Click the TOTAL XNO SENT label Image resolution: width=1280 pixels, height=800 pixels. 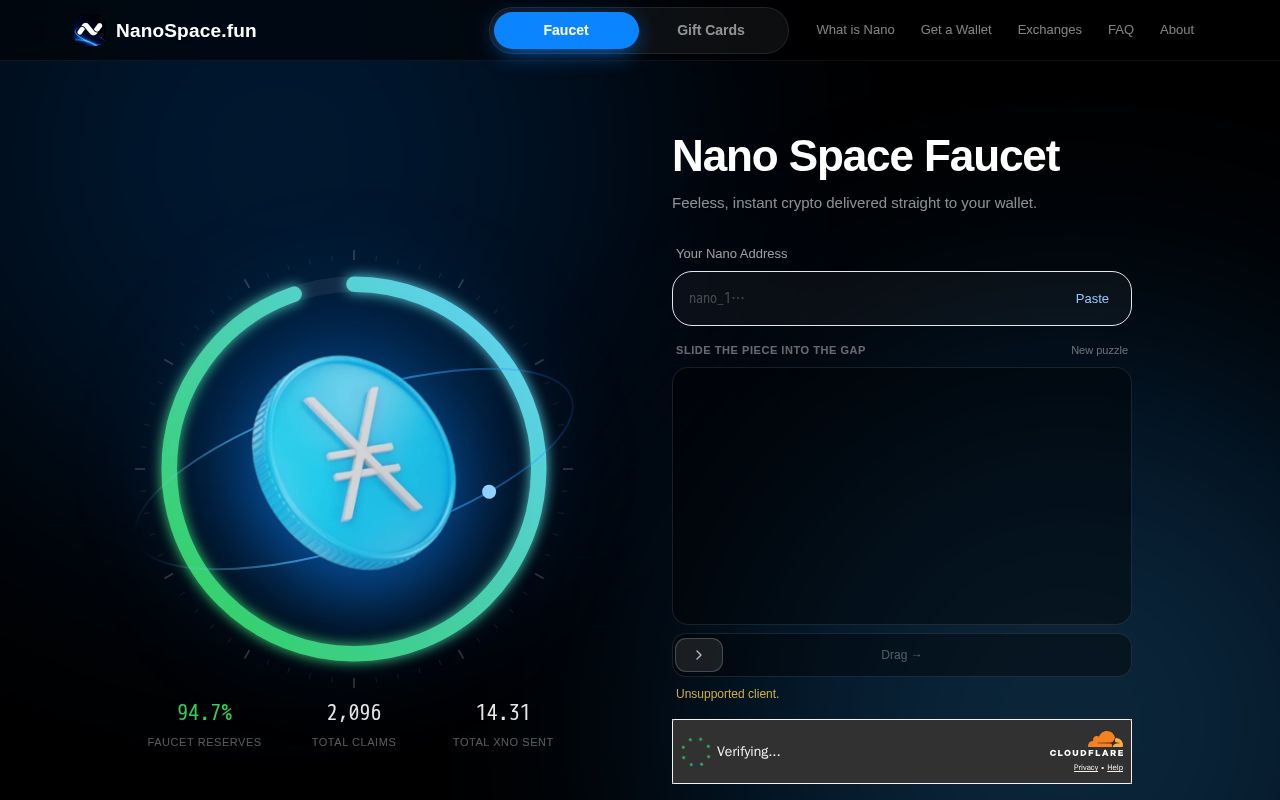503,742
